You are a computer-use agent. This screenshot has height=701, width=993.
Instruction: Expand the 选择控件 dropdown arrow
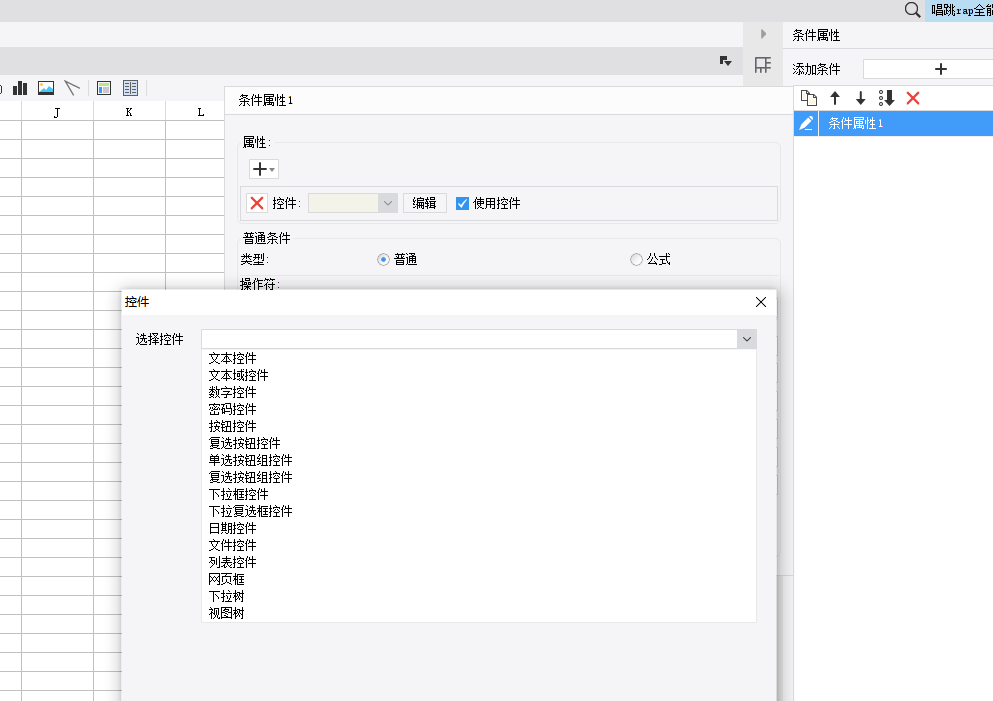[x=746, y=340]
